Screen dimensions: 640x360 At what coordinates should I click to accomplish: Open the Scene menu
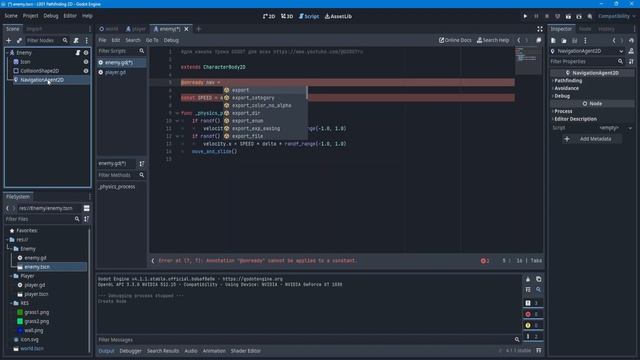click(11, 16)
